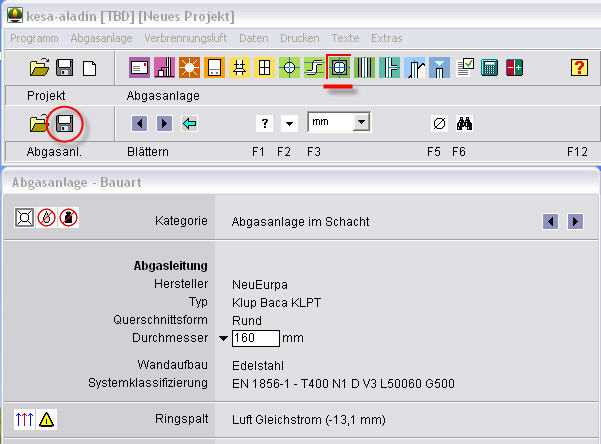Click the save icon in the Abgasanl. toolbar
The height and width of the screenshot is (444, 601).
pos(64,124)
